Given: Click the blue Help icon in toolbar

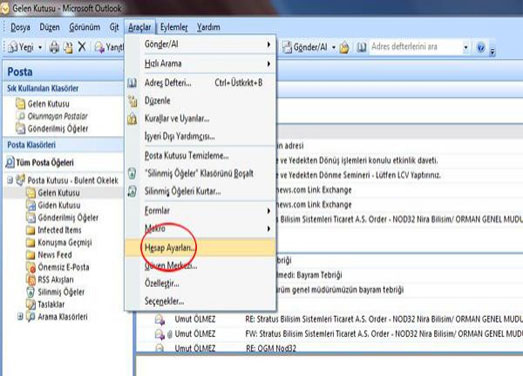Looking at the screenshot, I should click(x=481, y=47).
